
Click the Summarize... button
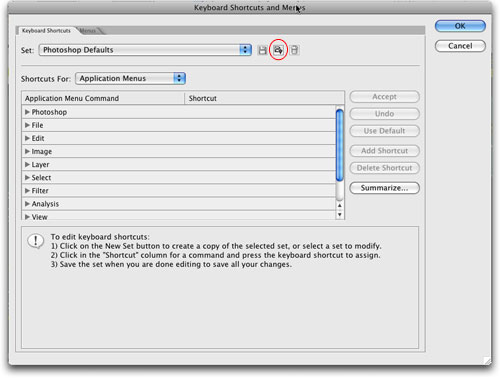(x=384, y=188)
